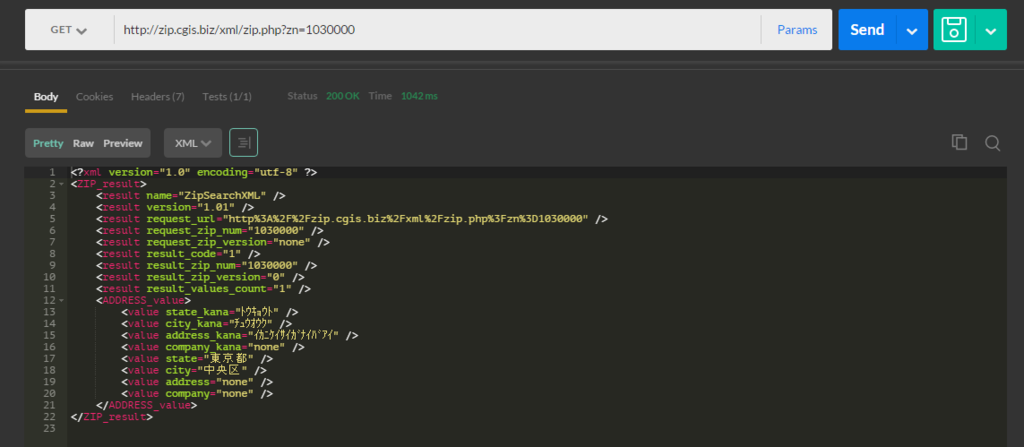The image size is (1024, 447).
Task: Open the XML format dropdown
Action: click(x=193, y=143)
